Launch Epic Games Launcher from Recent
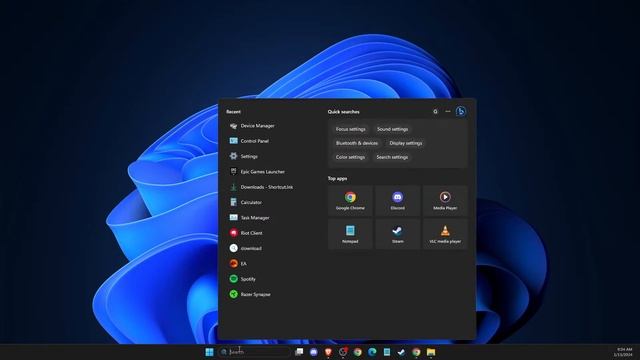Viewport: 640px width, 360px height. (x=257, y=172)
